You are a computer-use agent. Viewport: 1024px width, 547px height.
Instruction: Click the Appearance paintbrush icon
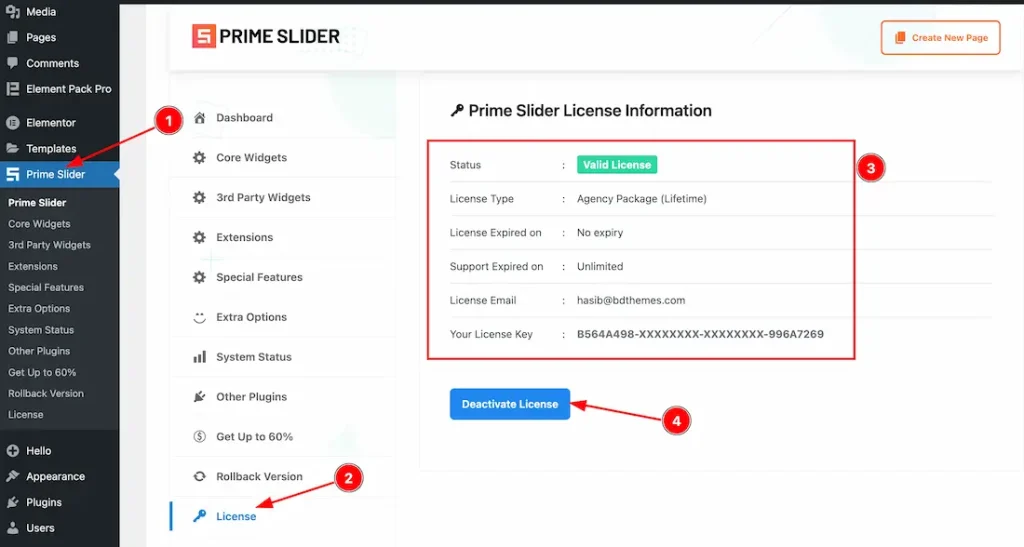click(12, 476)
